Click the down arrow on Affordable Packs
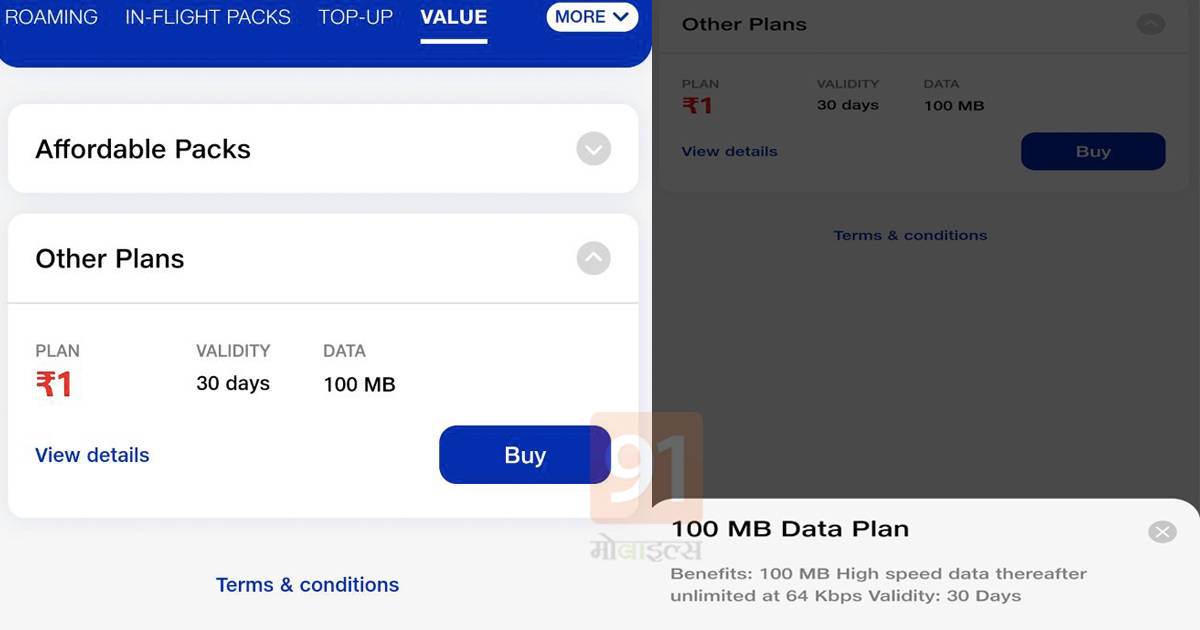Image resolution: width=1200 pixels, height=630 pixels. [593, 148]
